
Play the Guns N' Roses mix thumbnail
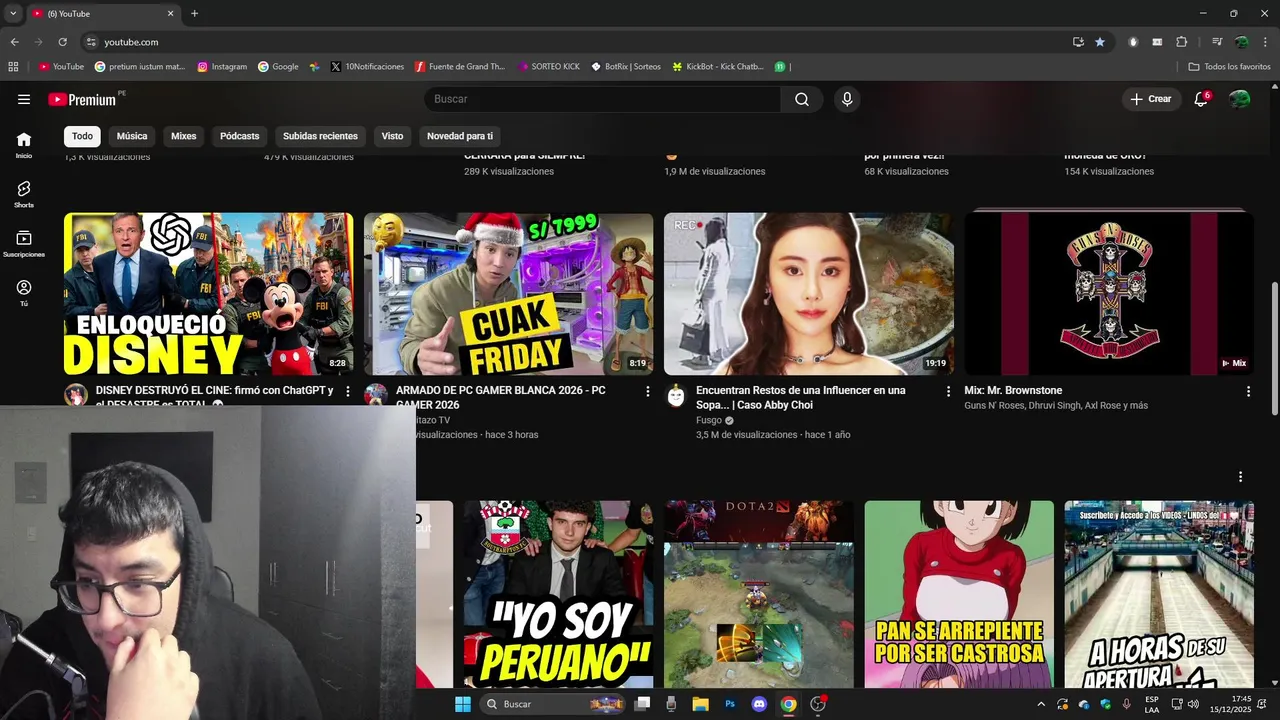point(1108,294)
